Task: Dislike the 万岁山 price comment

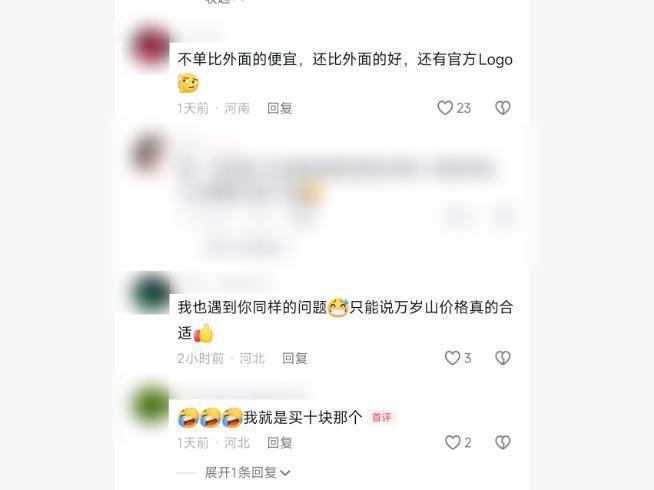Action: click(503, 358)
